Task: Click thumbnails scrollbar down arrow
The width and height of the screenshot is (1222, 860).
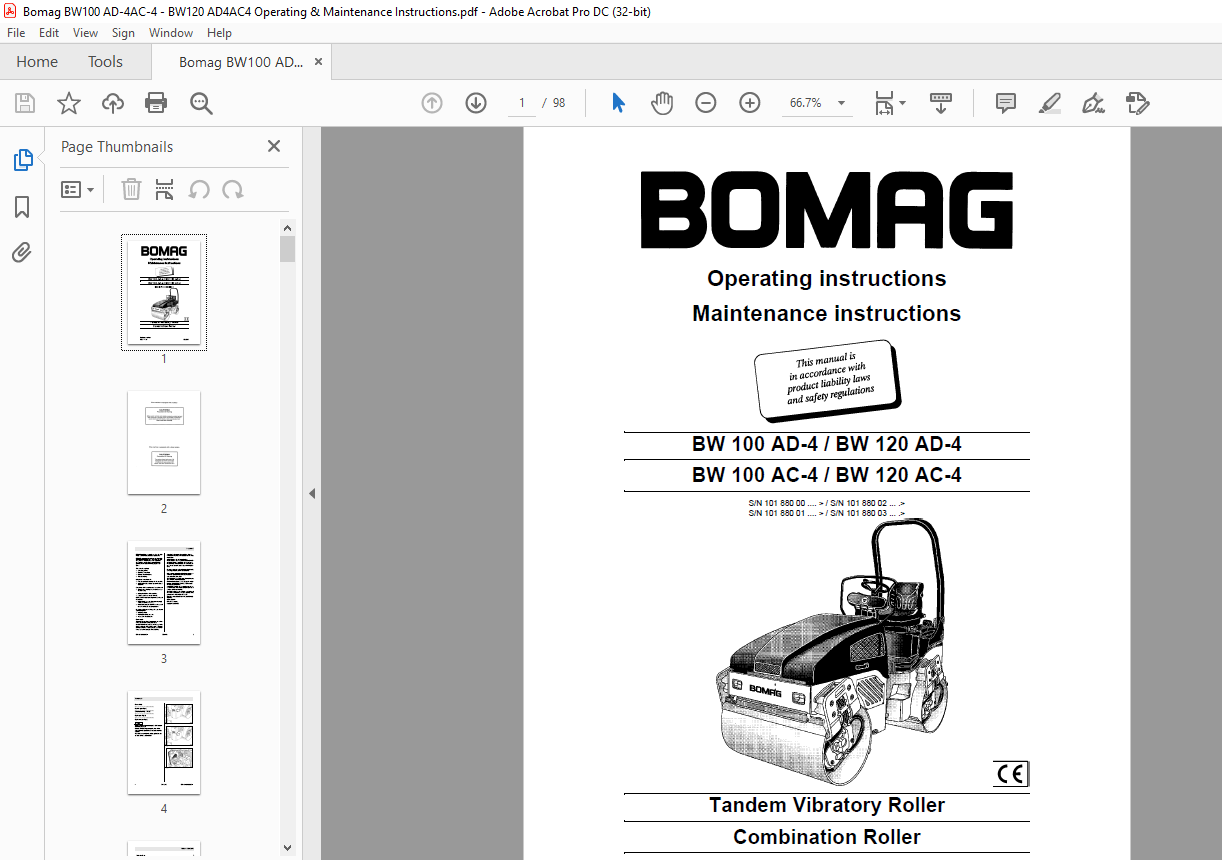Action: click(288, 848)
